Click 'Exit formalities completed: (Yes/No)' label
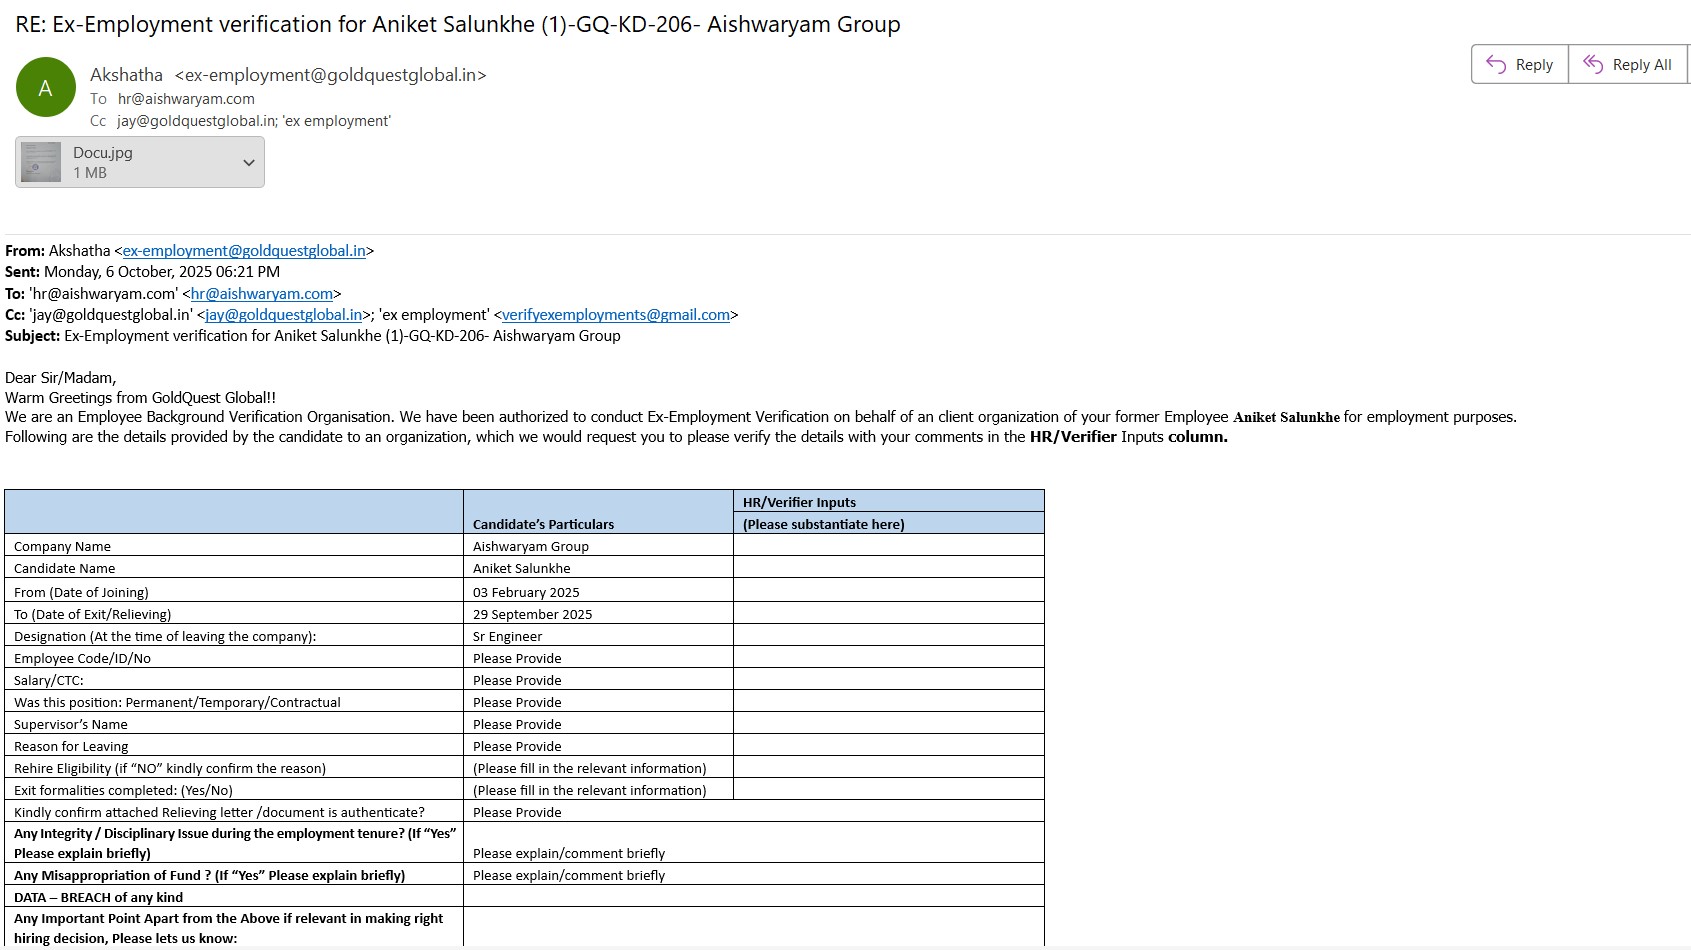 coord(123,791)
